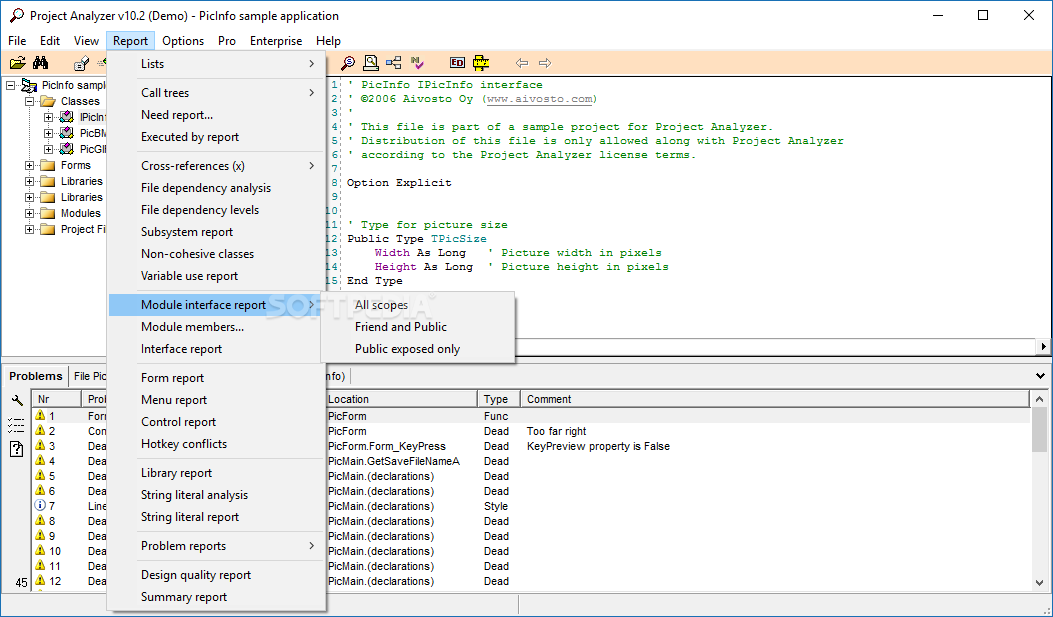Switch to the File PicInfo tab
Screen dimensions: 1053x617
click(89, 376)
